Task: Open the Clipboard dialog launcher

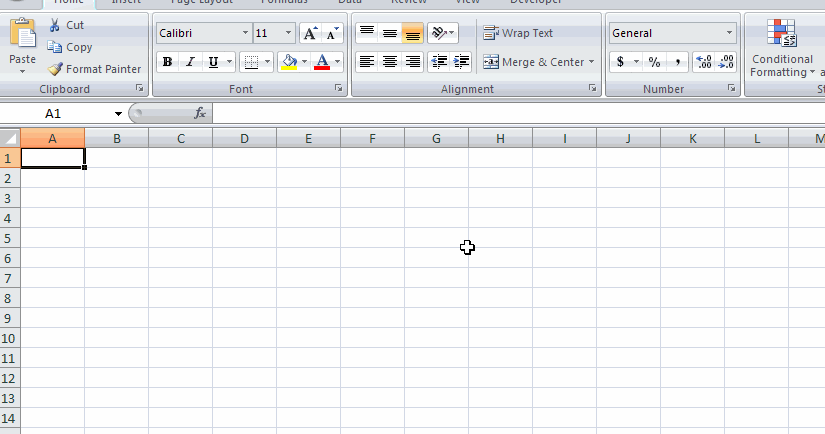Action: click(x=139, y=88)
